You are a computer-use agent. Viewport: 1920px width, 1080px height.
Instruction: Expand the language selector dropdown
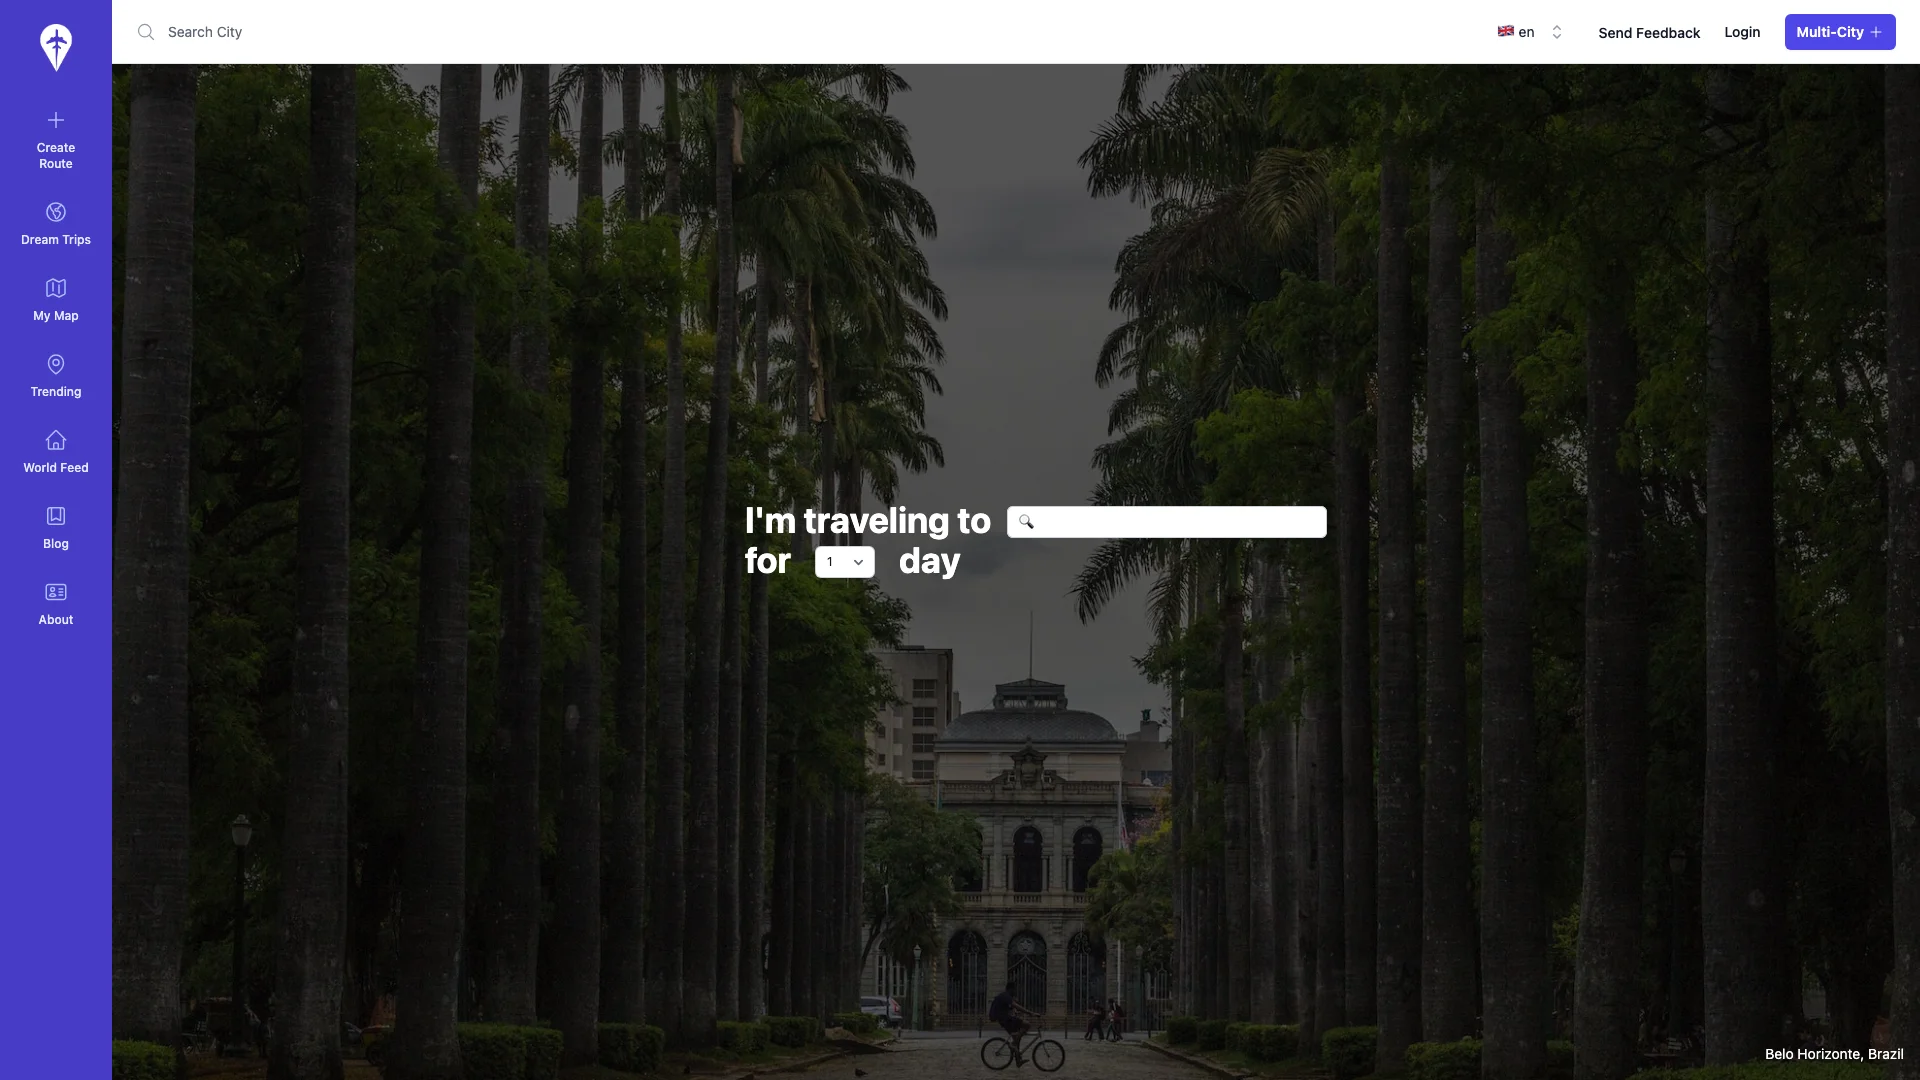click(x=1528, y=32)
